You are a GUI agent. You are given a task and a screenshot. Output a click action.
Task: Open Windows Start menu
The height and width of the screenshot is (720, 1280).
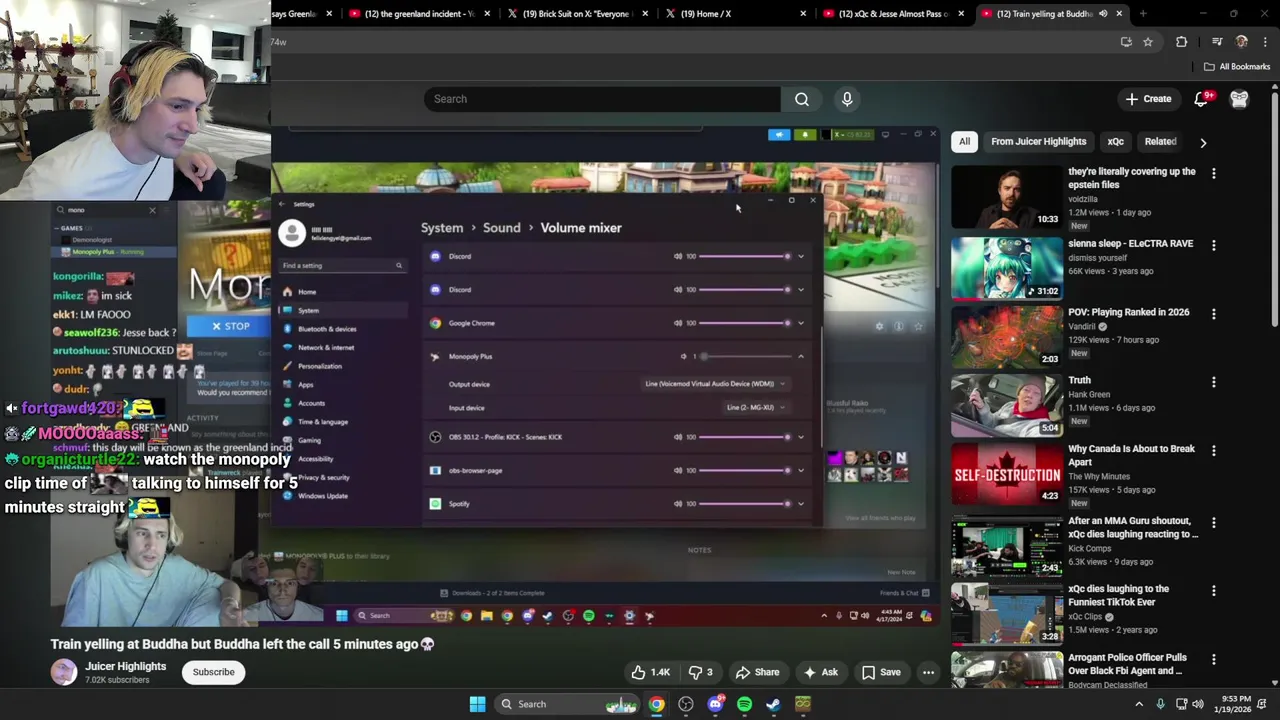[x=477, y=704]
